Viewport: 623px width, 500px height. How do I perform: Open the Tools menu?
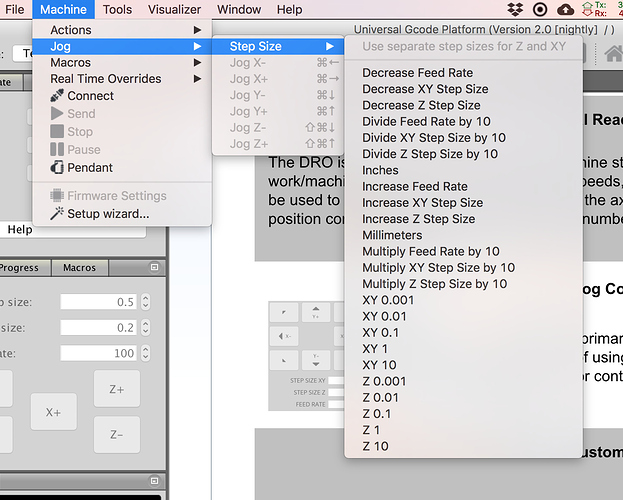pos(117,9)
